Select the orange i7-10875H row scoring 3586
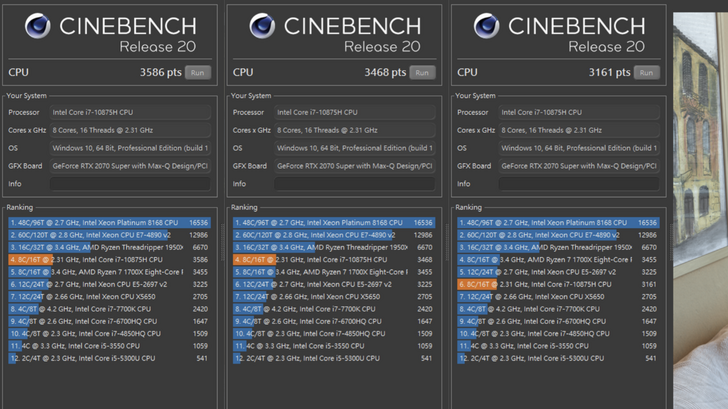The image size is (728, 409). pyautogui.click(x=108, y=259)
